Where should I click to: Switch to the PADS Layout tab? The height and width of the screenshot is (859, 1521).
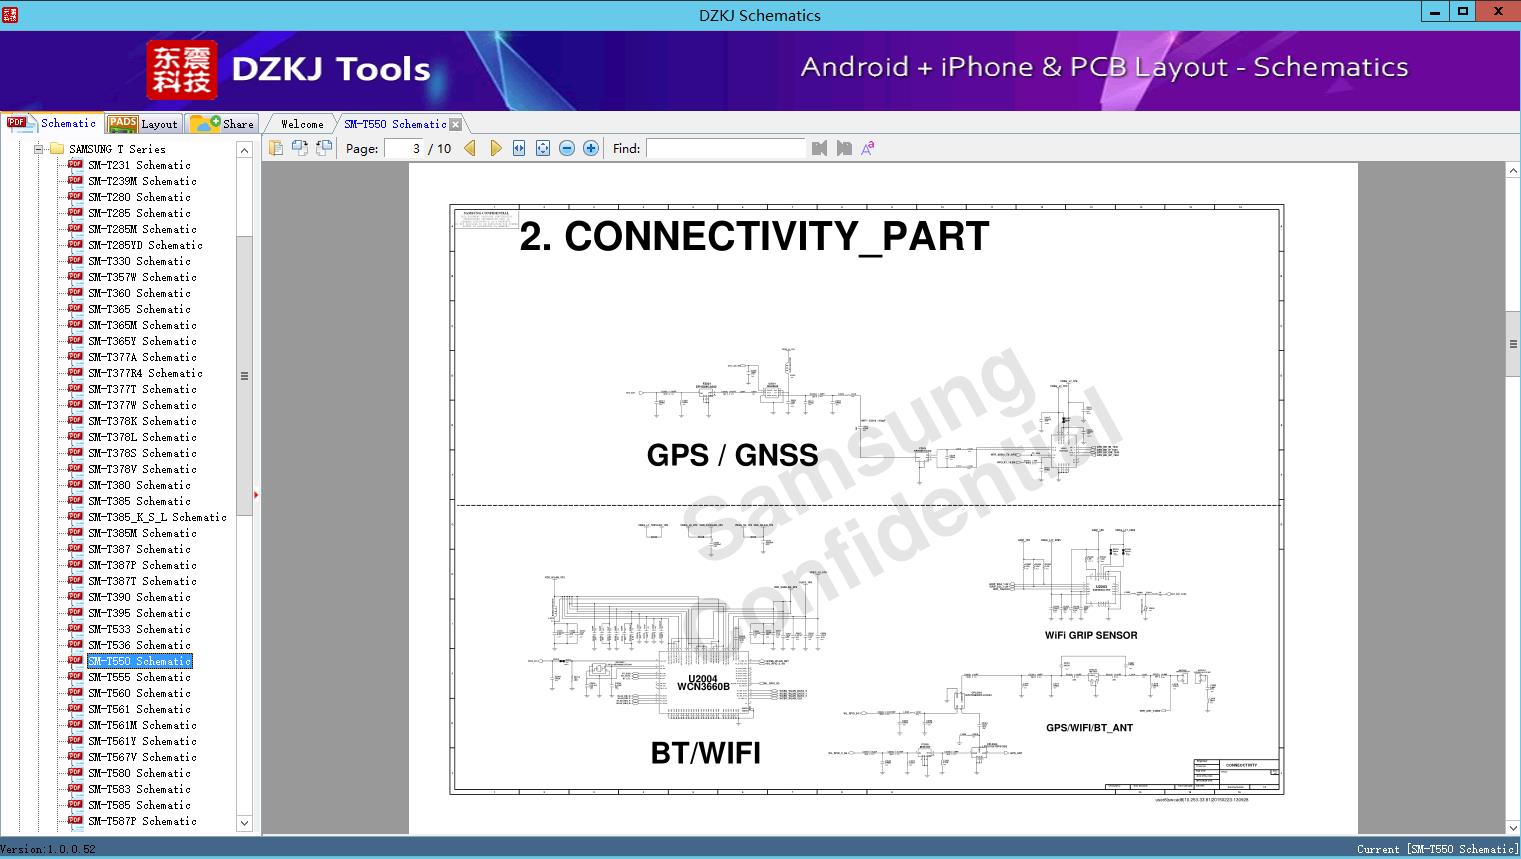[x=143, y=124]
